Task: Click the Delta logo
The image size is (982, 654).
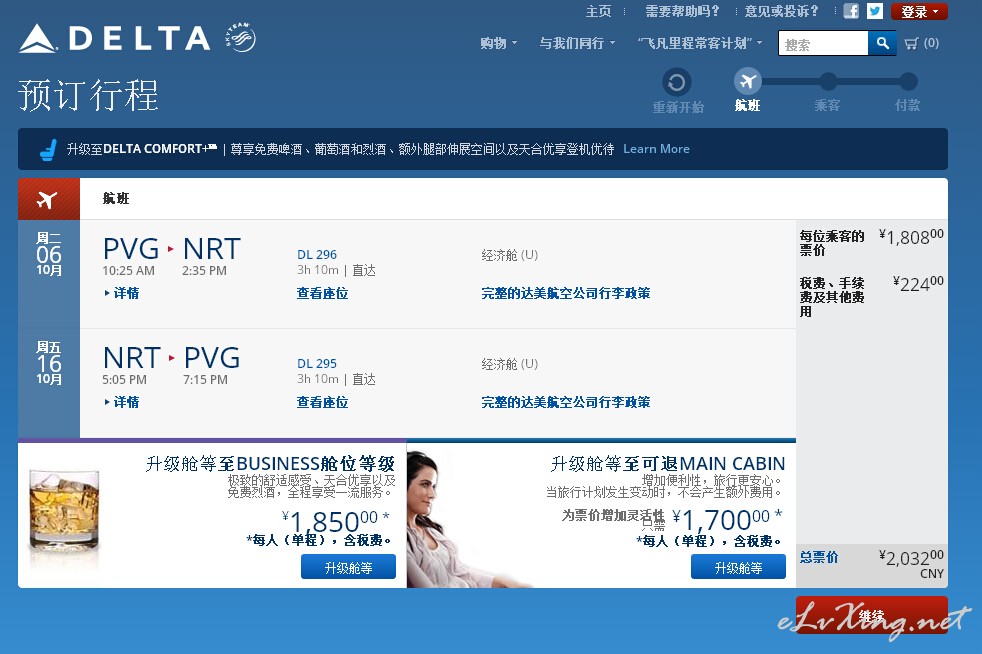Action: tap(114, 39)
